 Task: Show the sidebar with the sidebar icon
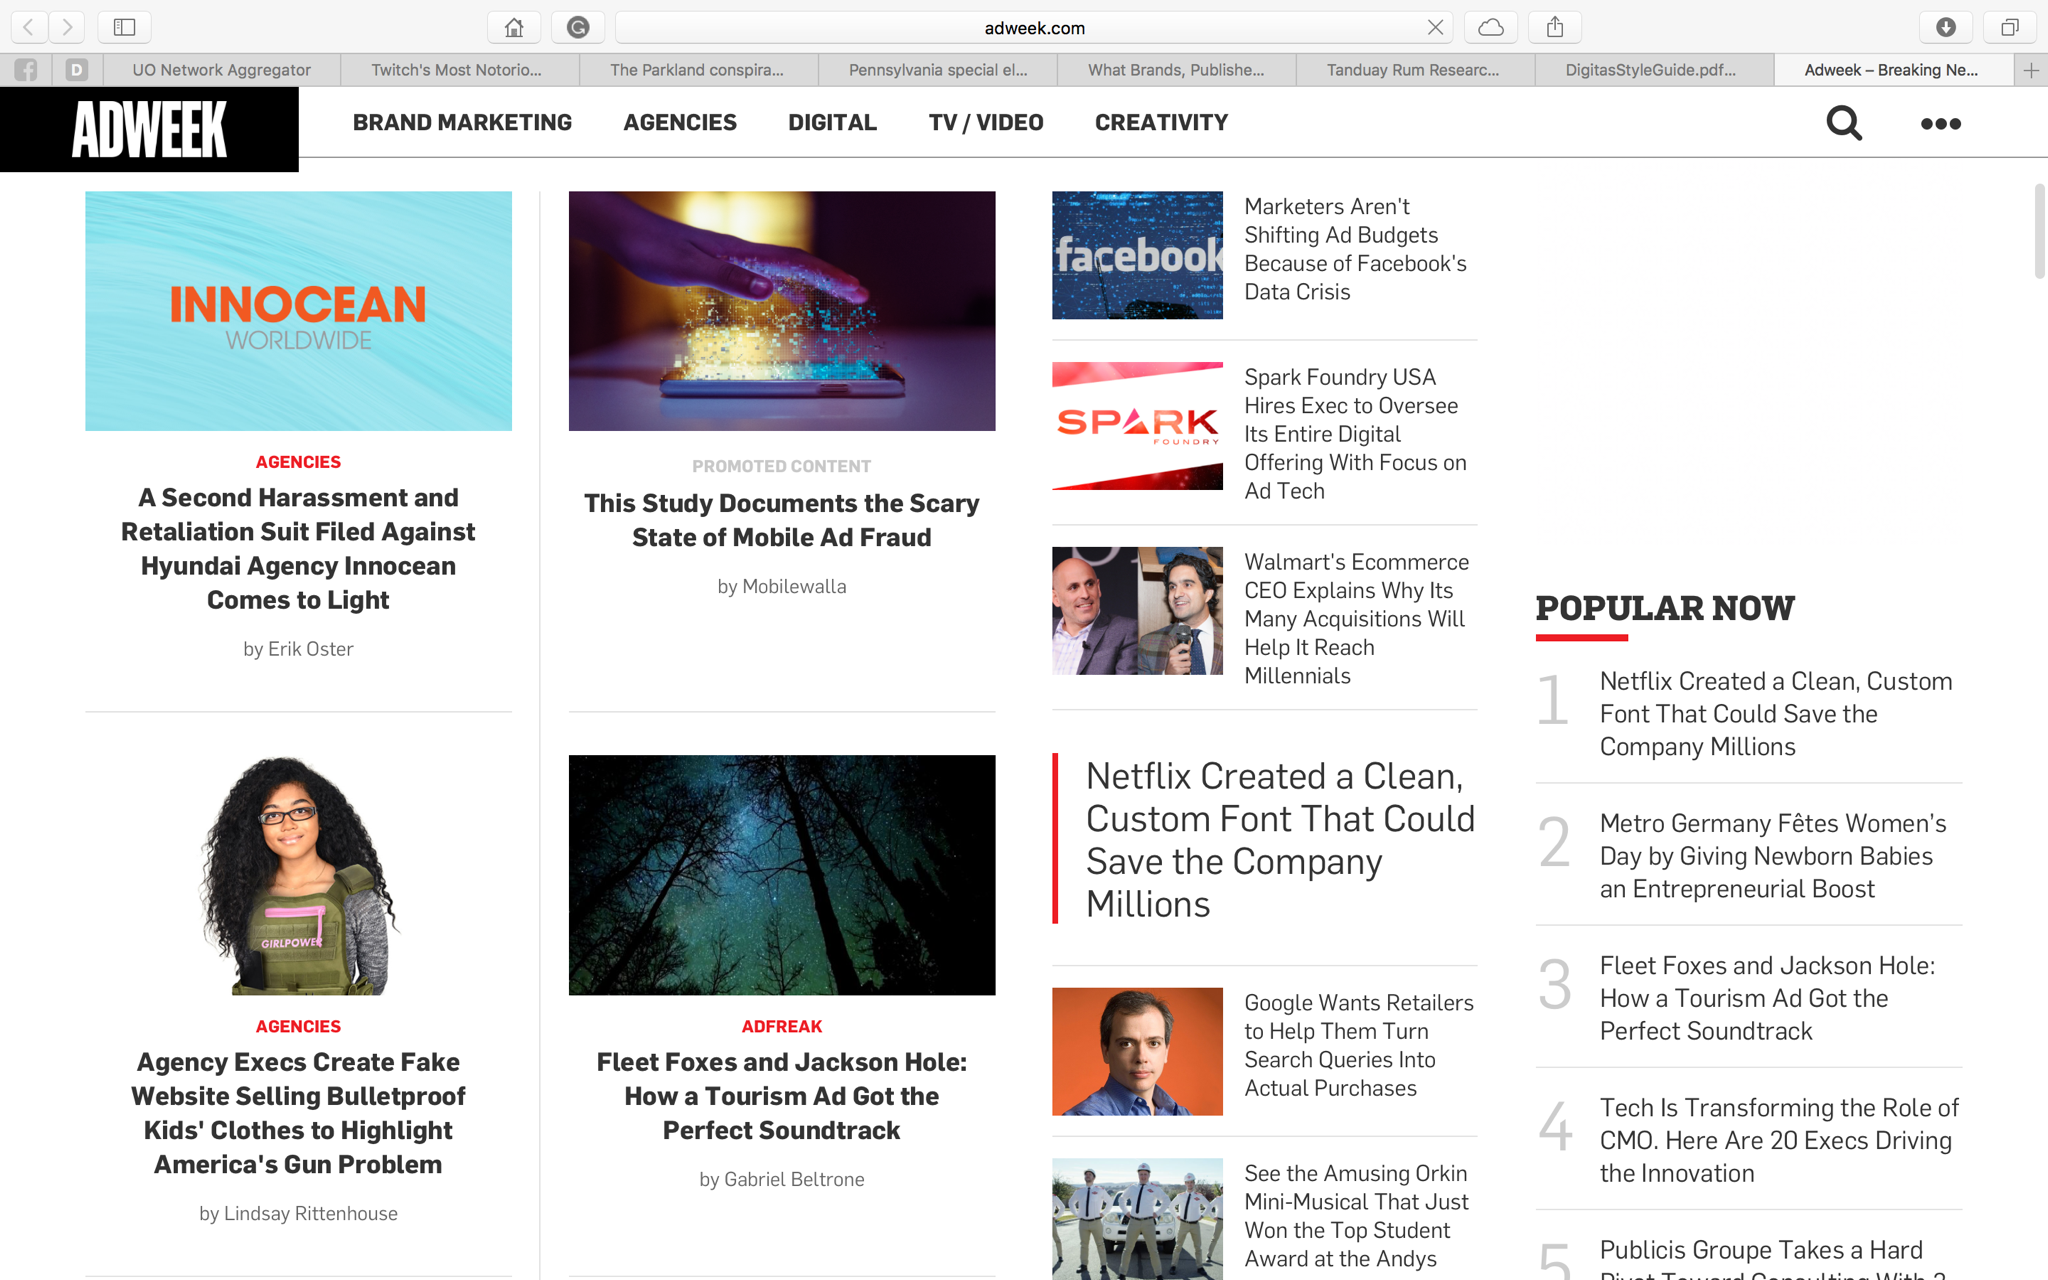[124, 27]
